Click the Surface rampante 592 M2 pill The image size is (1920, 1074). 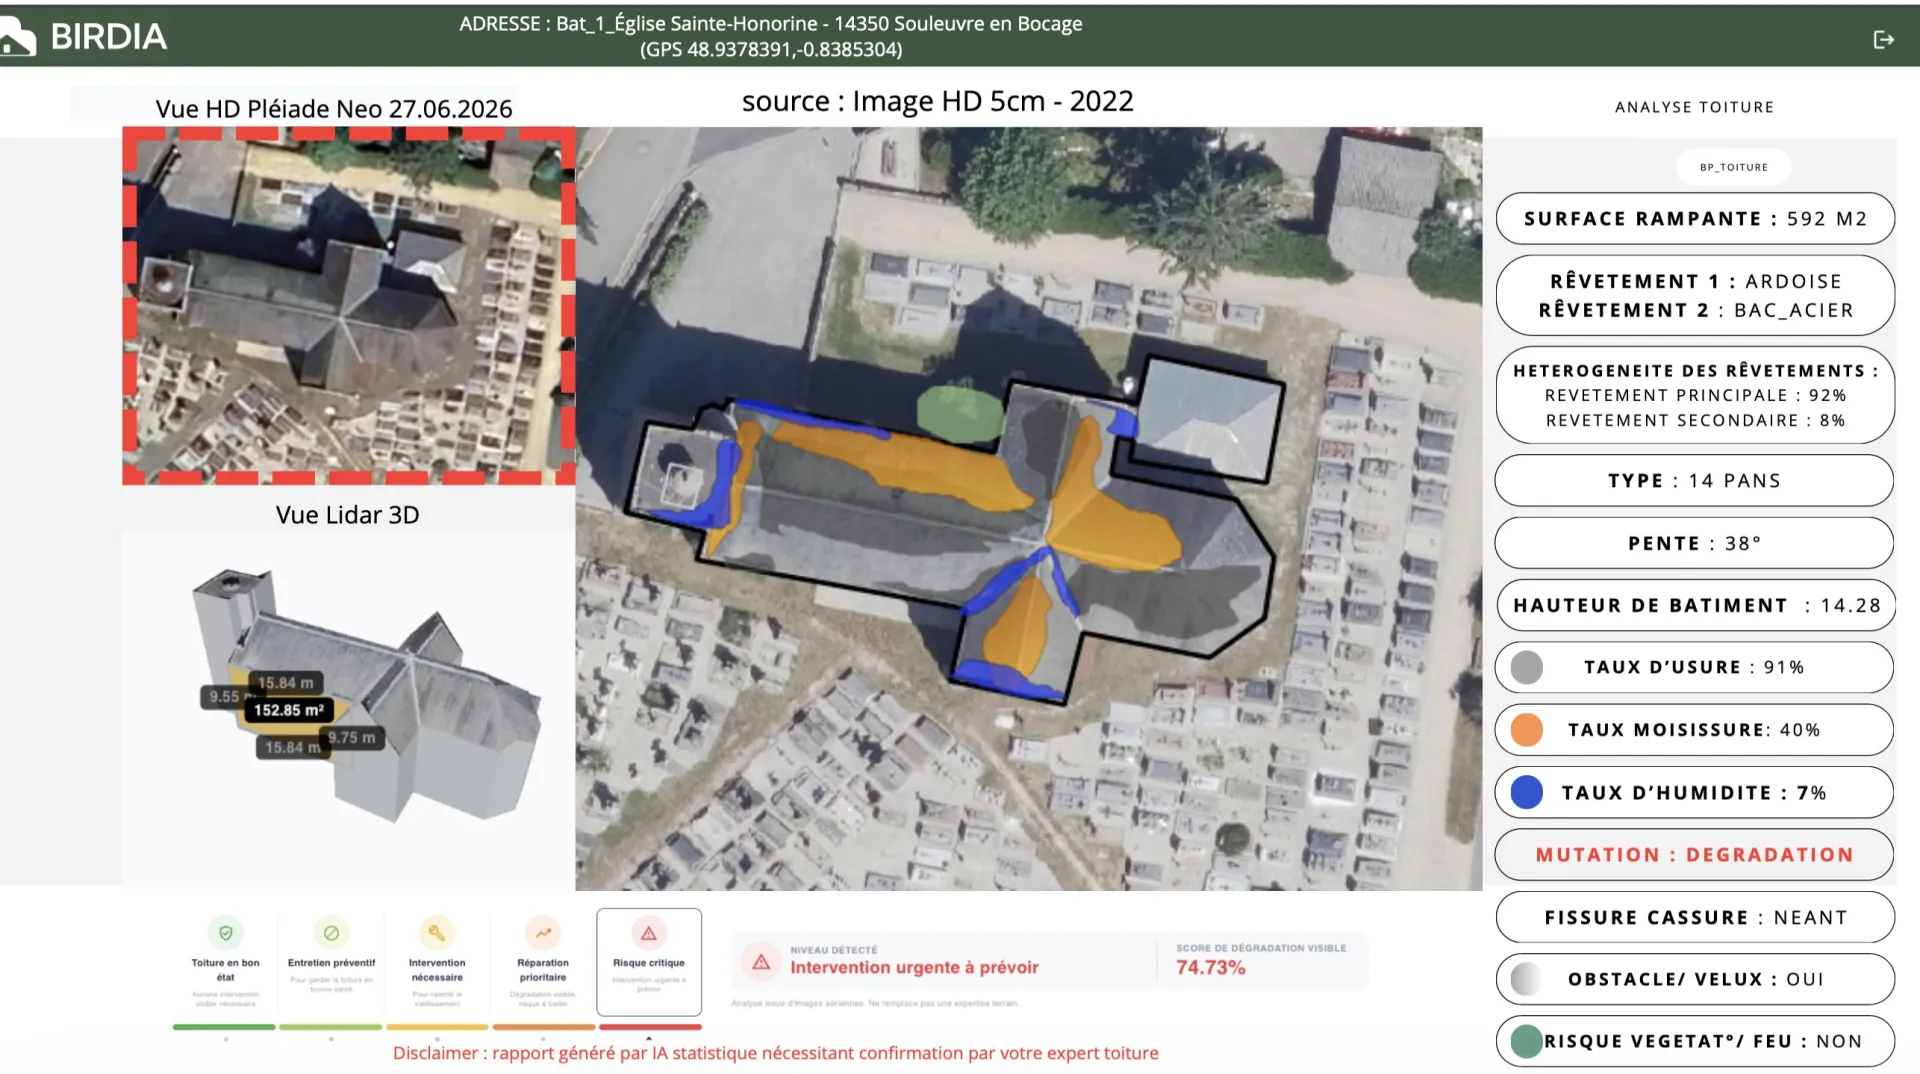pos(1695,219)
